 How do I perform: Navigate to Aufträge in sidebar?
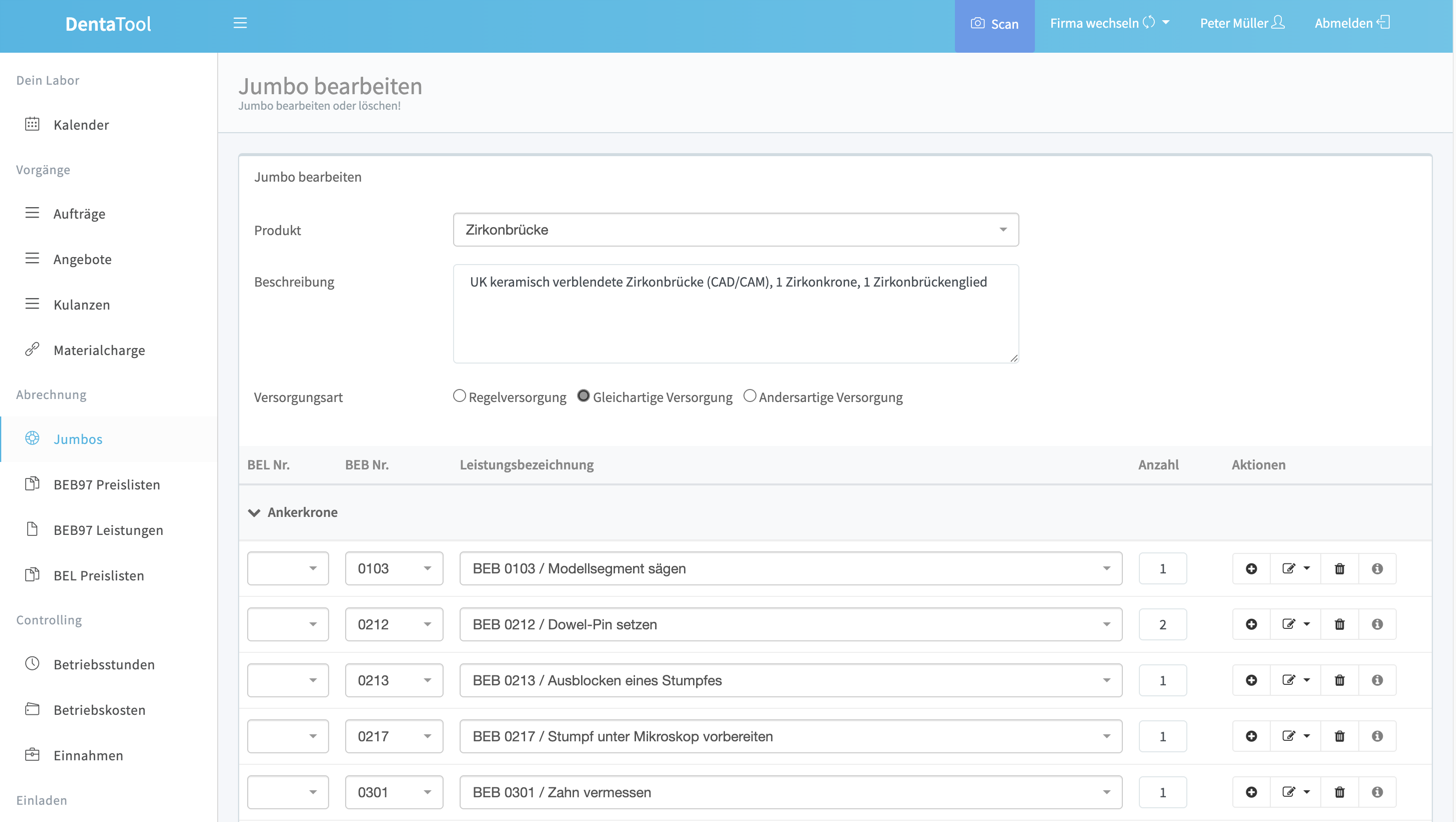point(79,214)
